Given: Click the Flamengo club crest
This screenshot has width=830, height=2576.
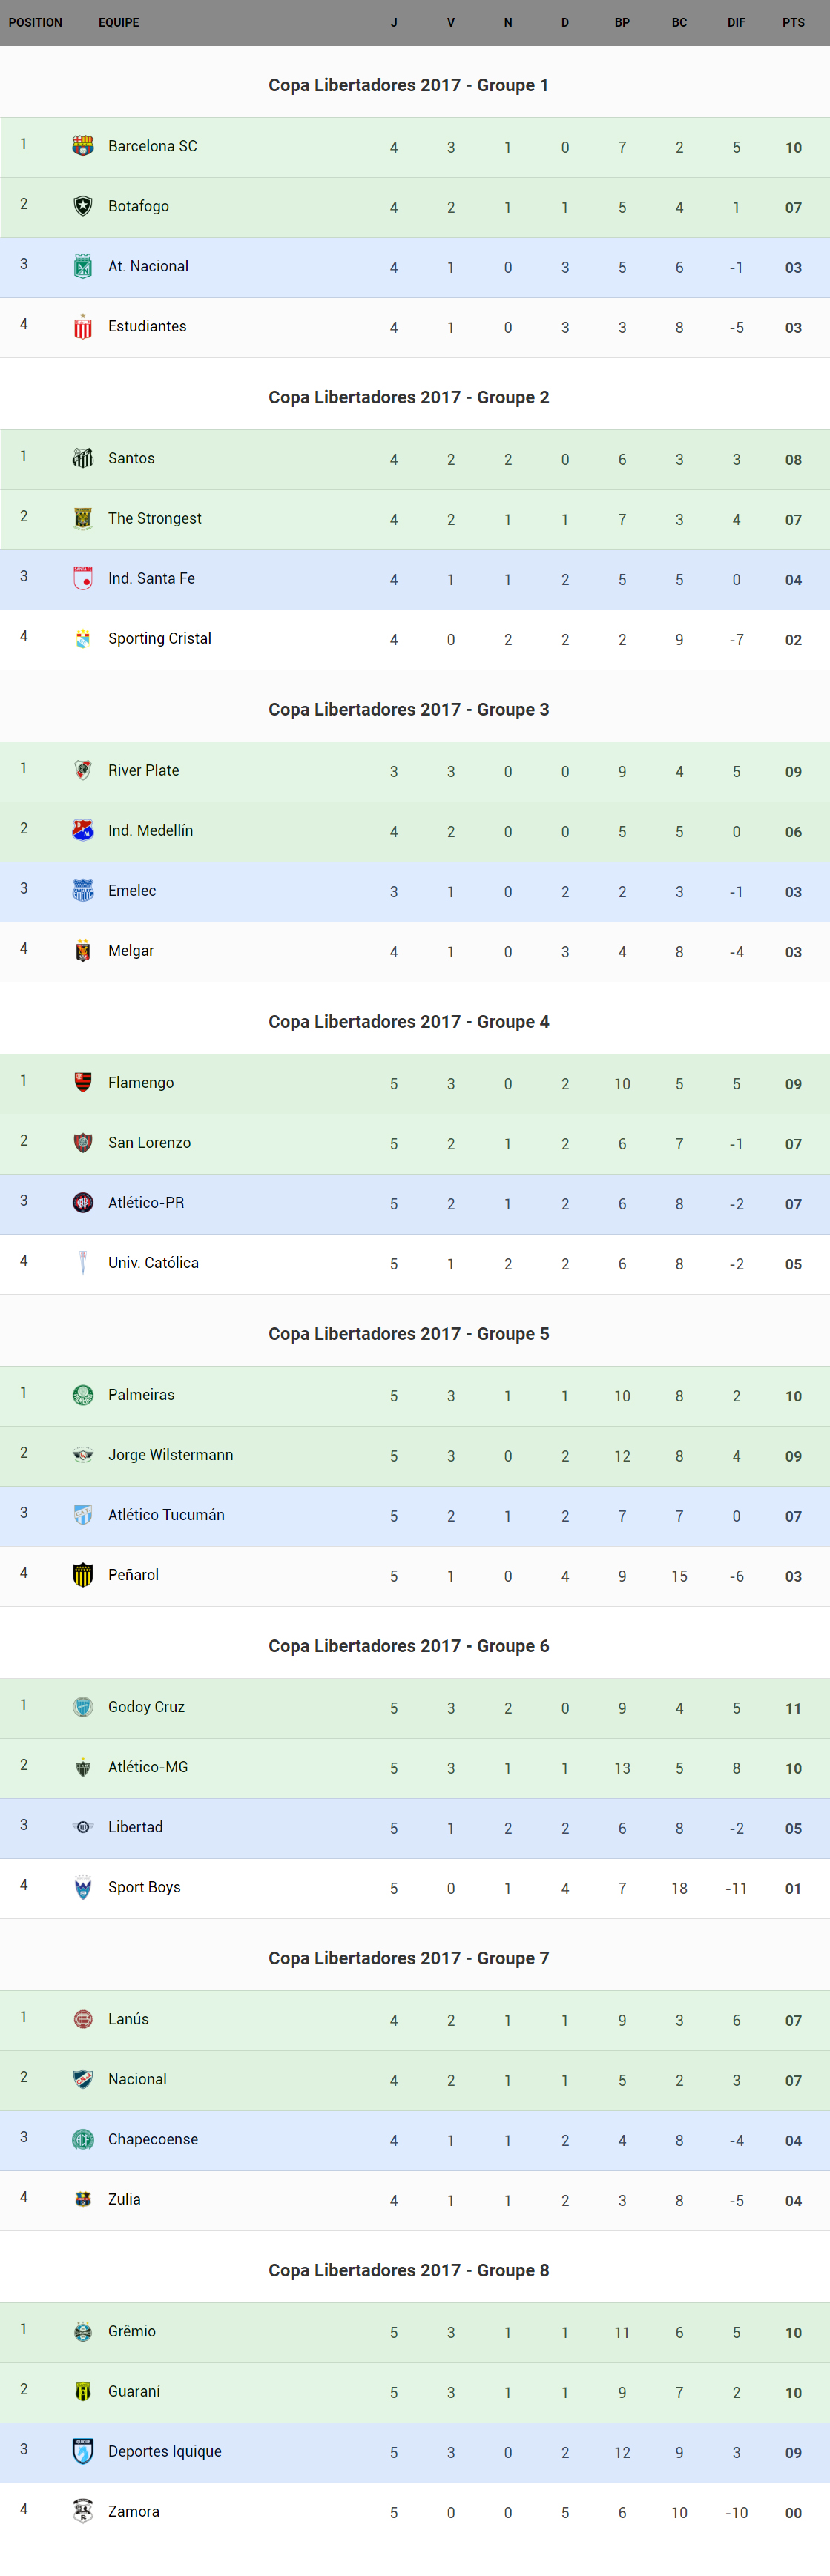Looking at the screenshot, I should click(83, 1082).
